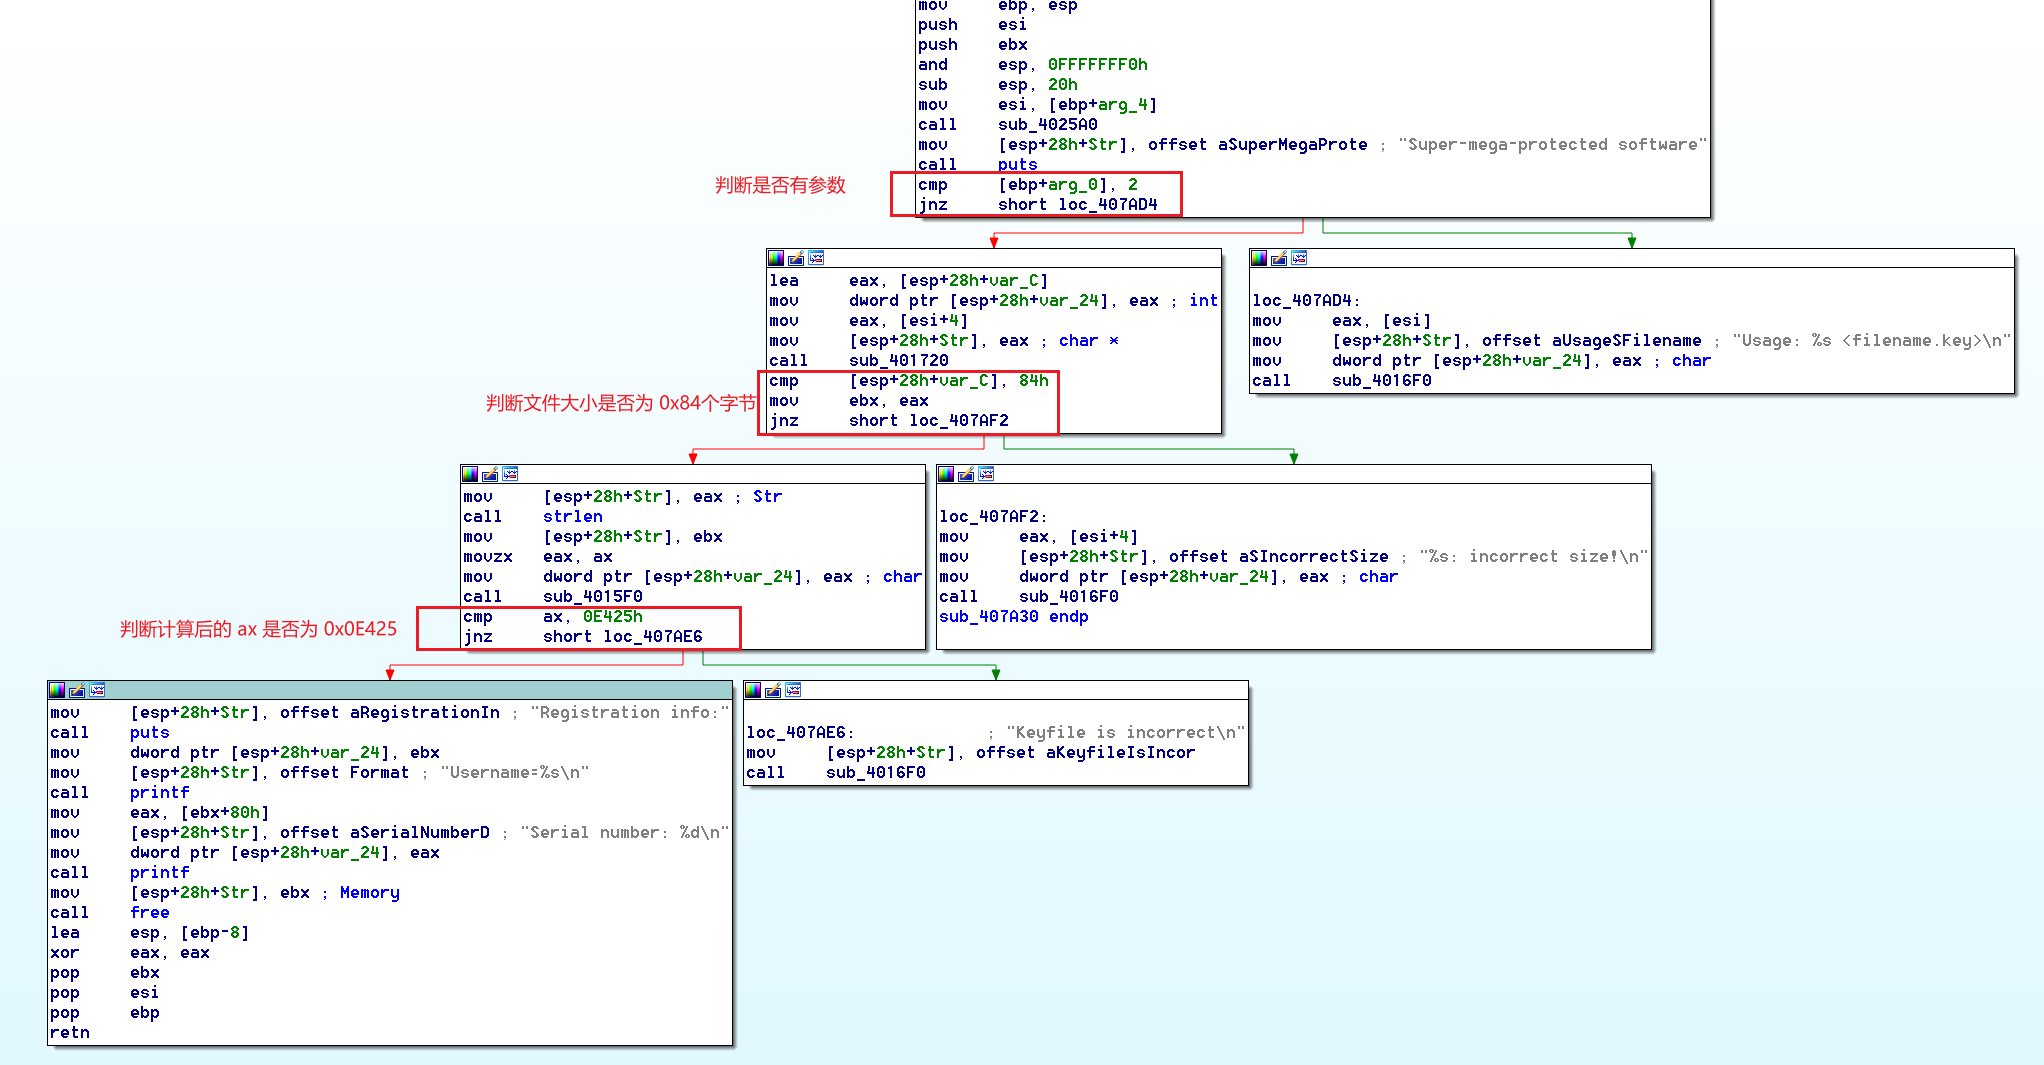Click sub_4015F0 call

pos(593,597)
